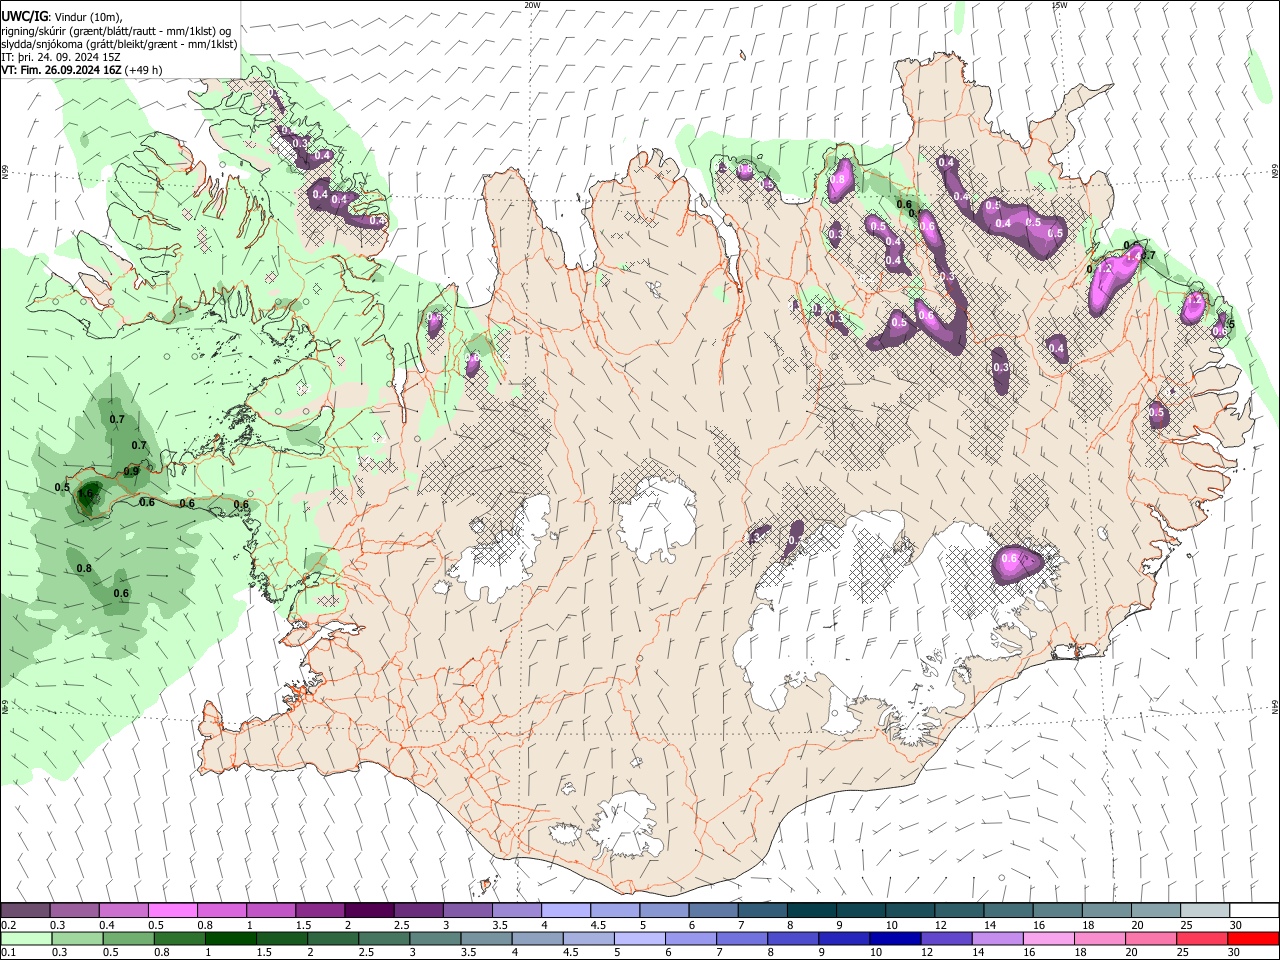This screenshot has width=1280, height=960.
Task: Click the UWC/IG title text
Action: pyautogui.click(x=24, y=17)
